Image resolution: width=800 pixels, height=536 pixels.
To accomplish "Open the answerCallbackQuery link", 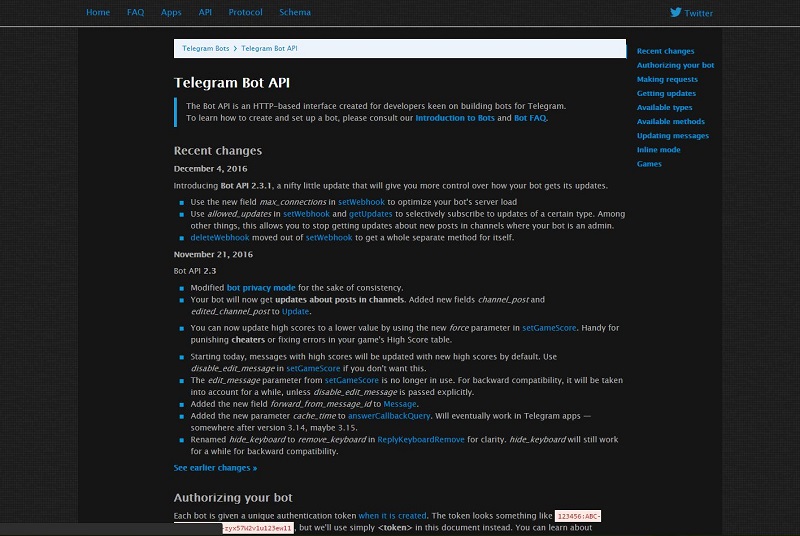I will coord(389,416).
